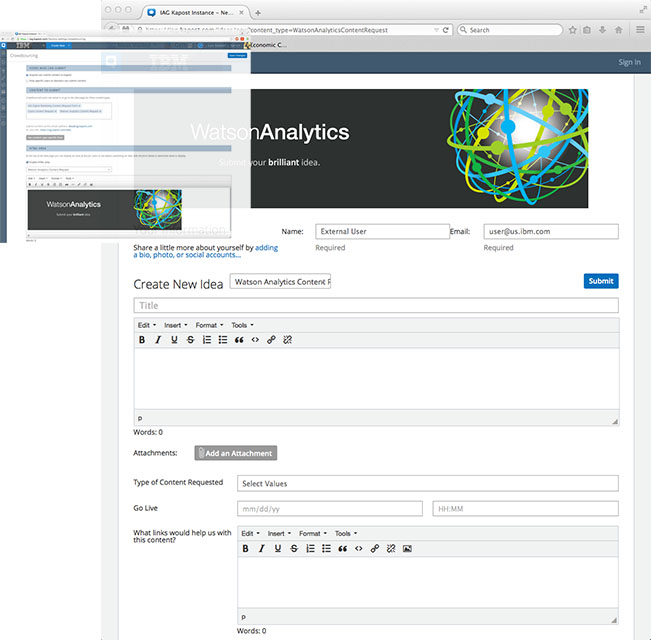The image size is (651, 640).
Task: Open the Format menu in the links editor
Action: click(x=313, y=534)
